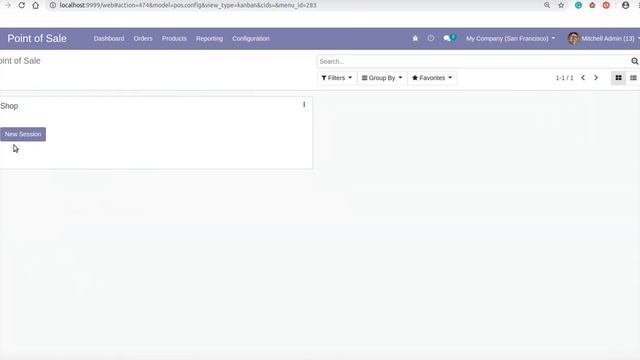Expand the Group By dropdown
Viewport: 640px width, 360px height.
(x=382, y=78)
